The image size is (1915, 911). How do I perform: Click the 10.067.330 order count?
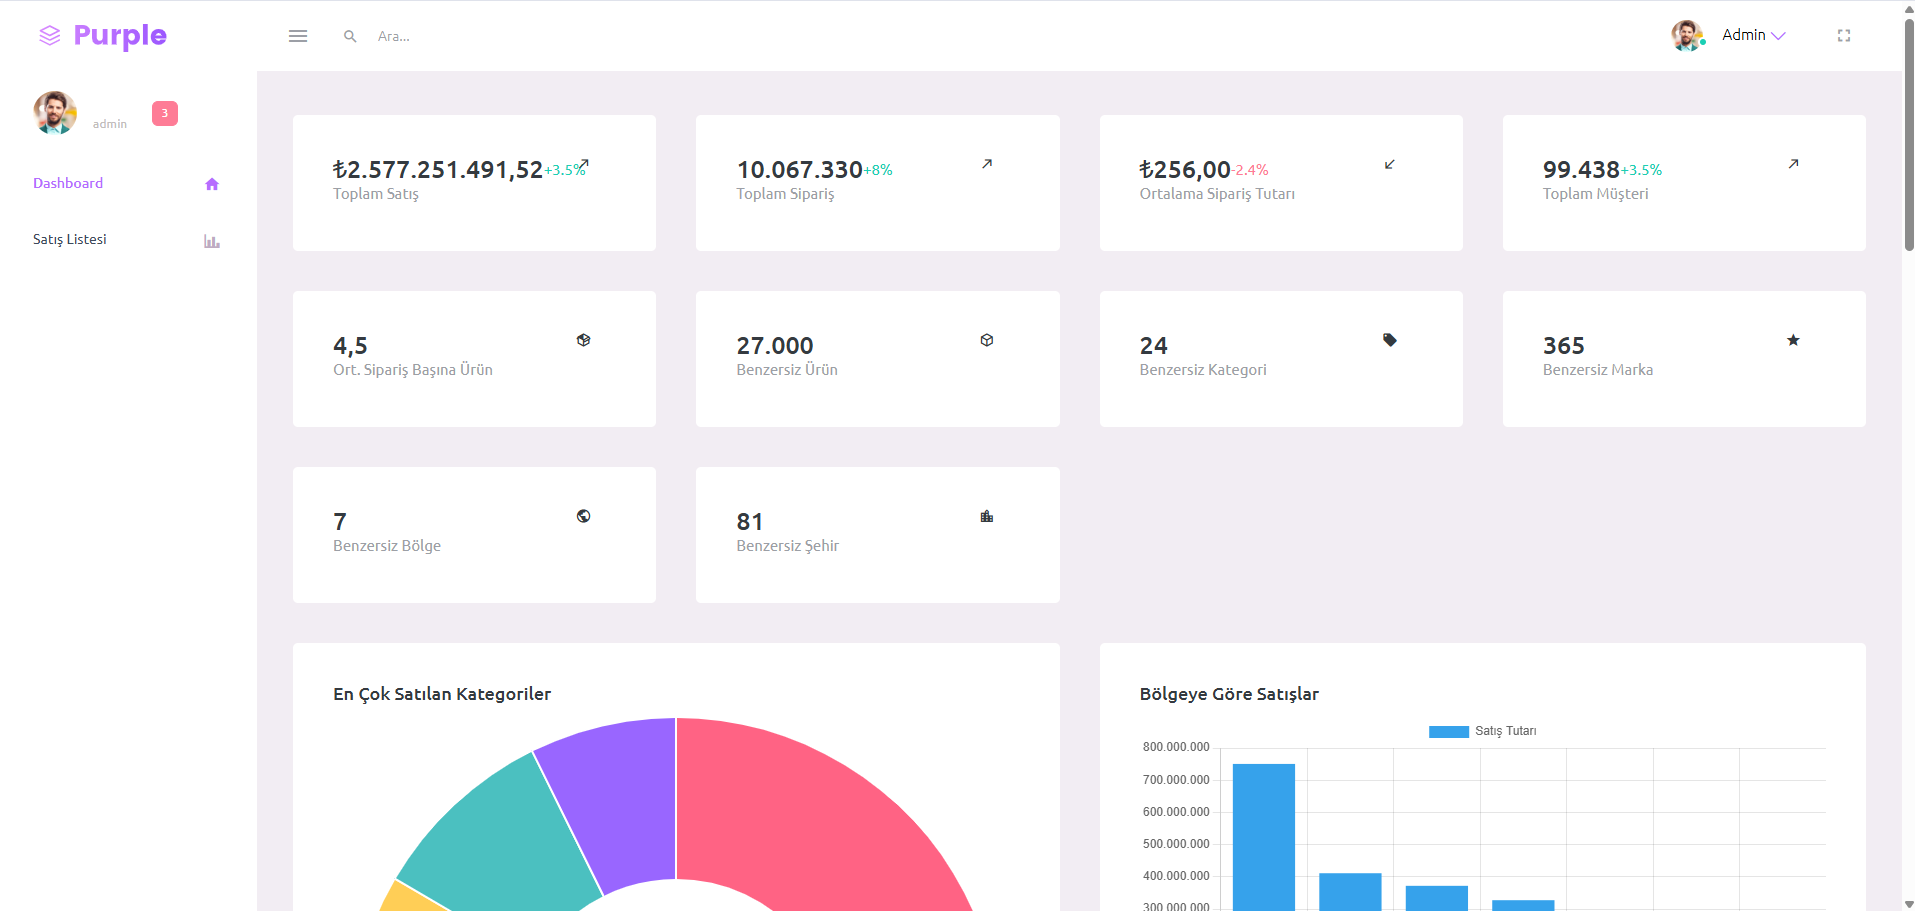point(800,170)
